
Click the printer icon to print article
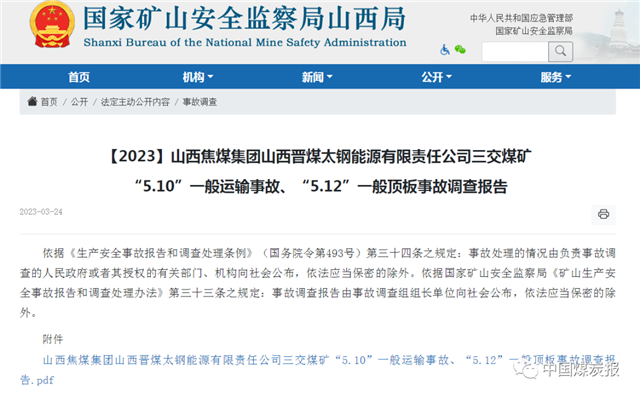603,214
